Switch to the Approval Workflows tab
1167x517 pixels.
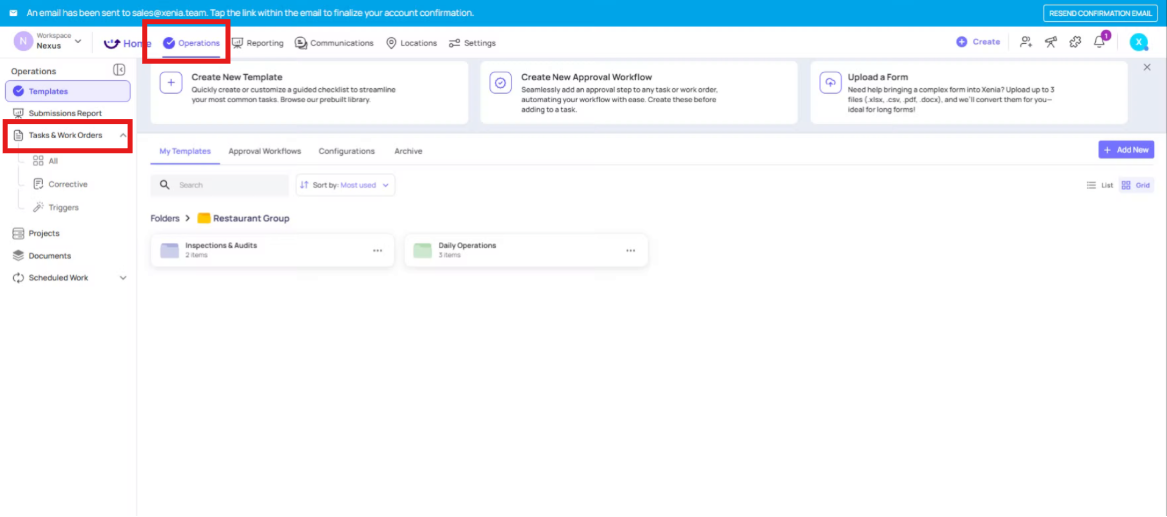264,151
